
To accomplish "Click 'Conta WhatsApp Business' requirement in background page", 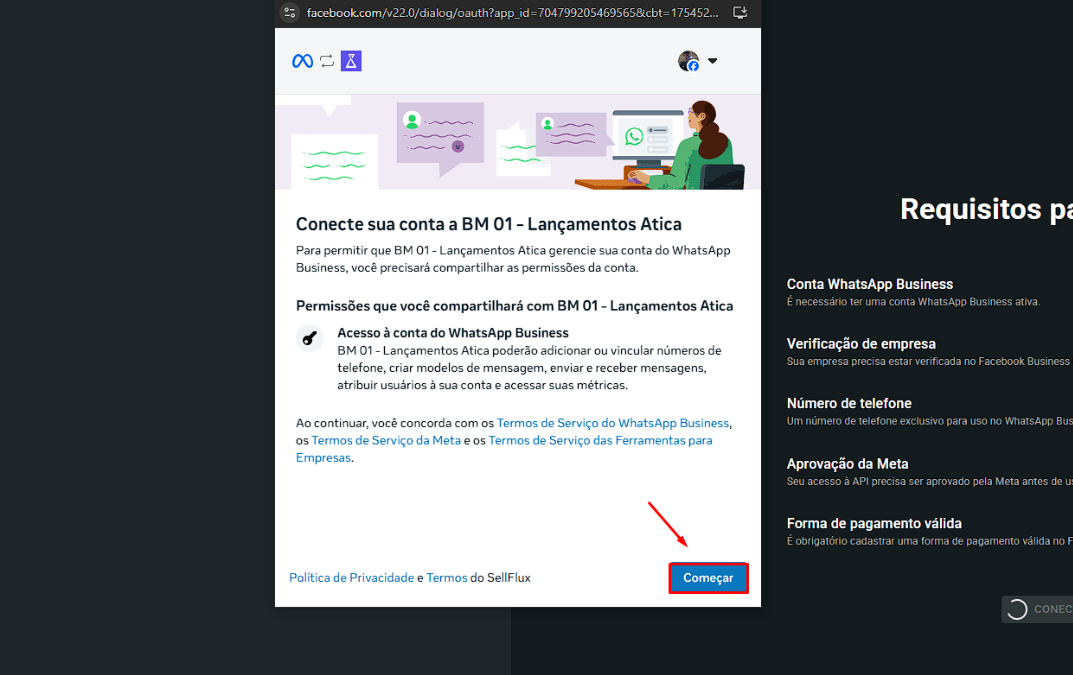I will pyautogui.click(x=870, y=284).
